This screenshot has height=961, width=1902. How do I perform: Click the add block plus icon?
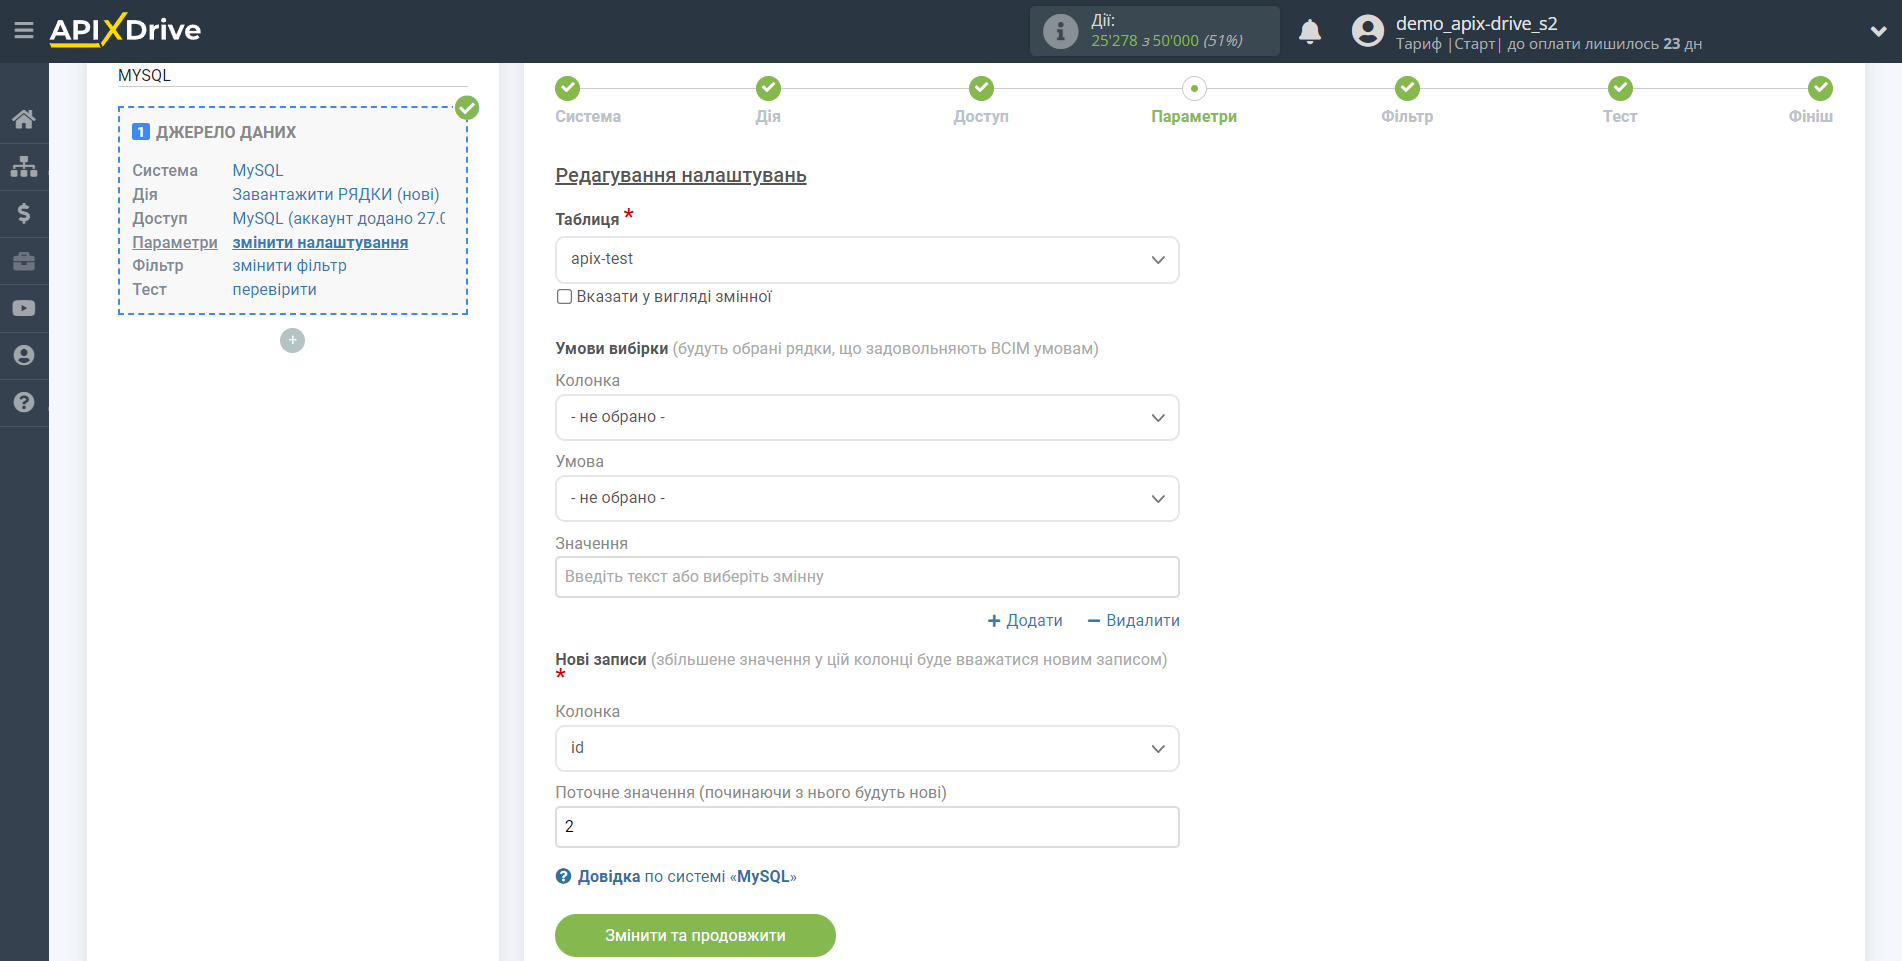[x=292, y=341]
